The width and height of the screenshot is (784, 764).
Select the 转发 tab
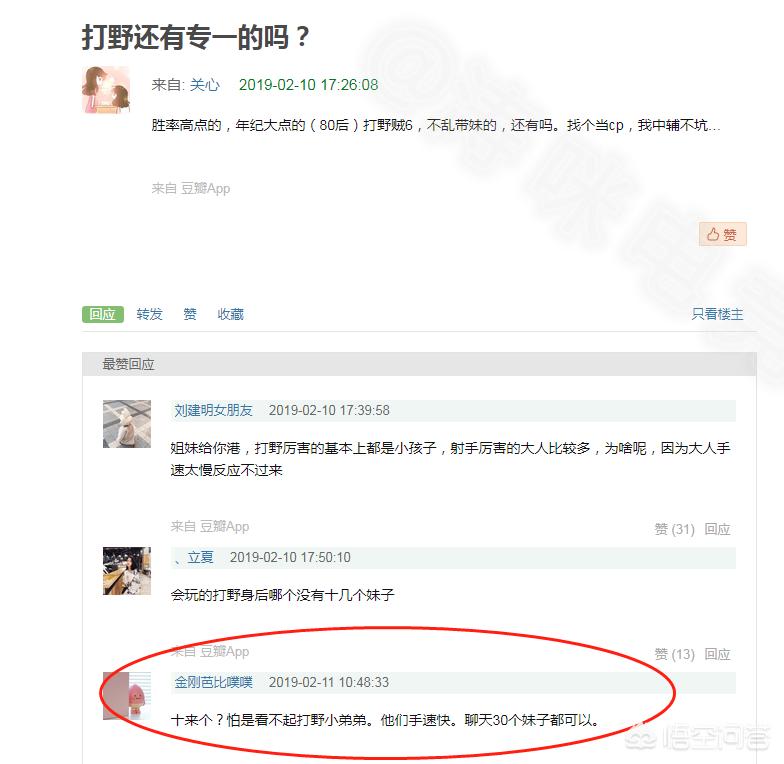pos(150,314)
